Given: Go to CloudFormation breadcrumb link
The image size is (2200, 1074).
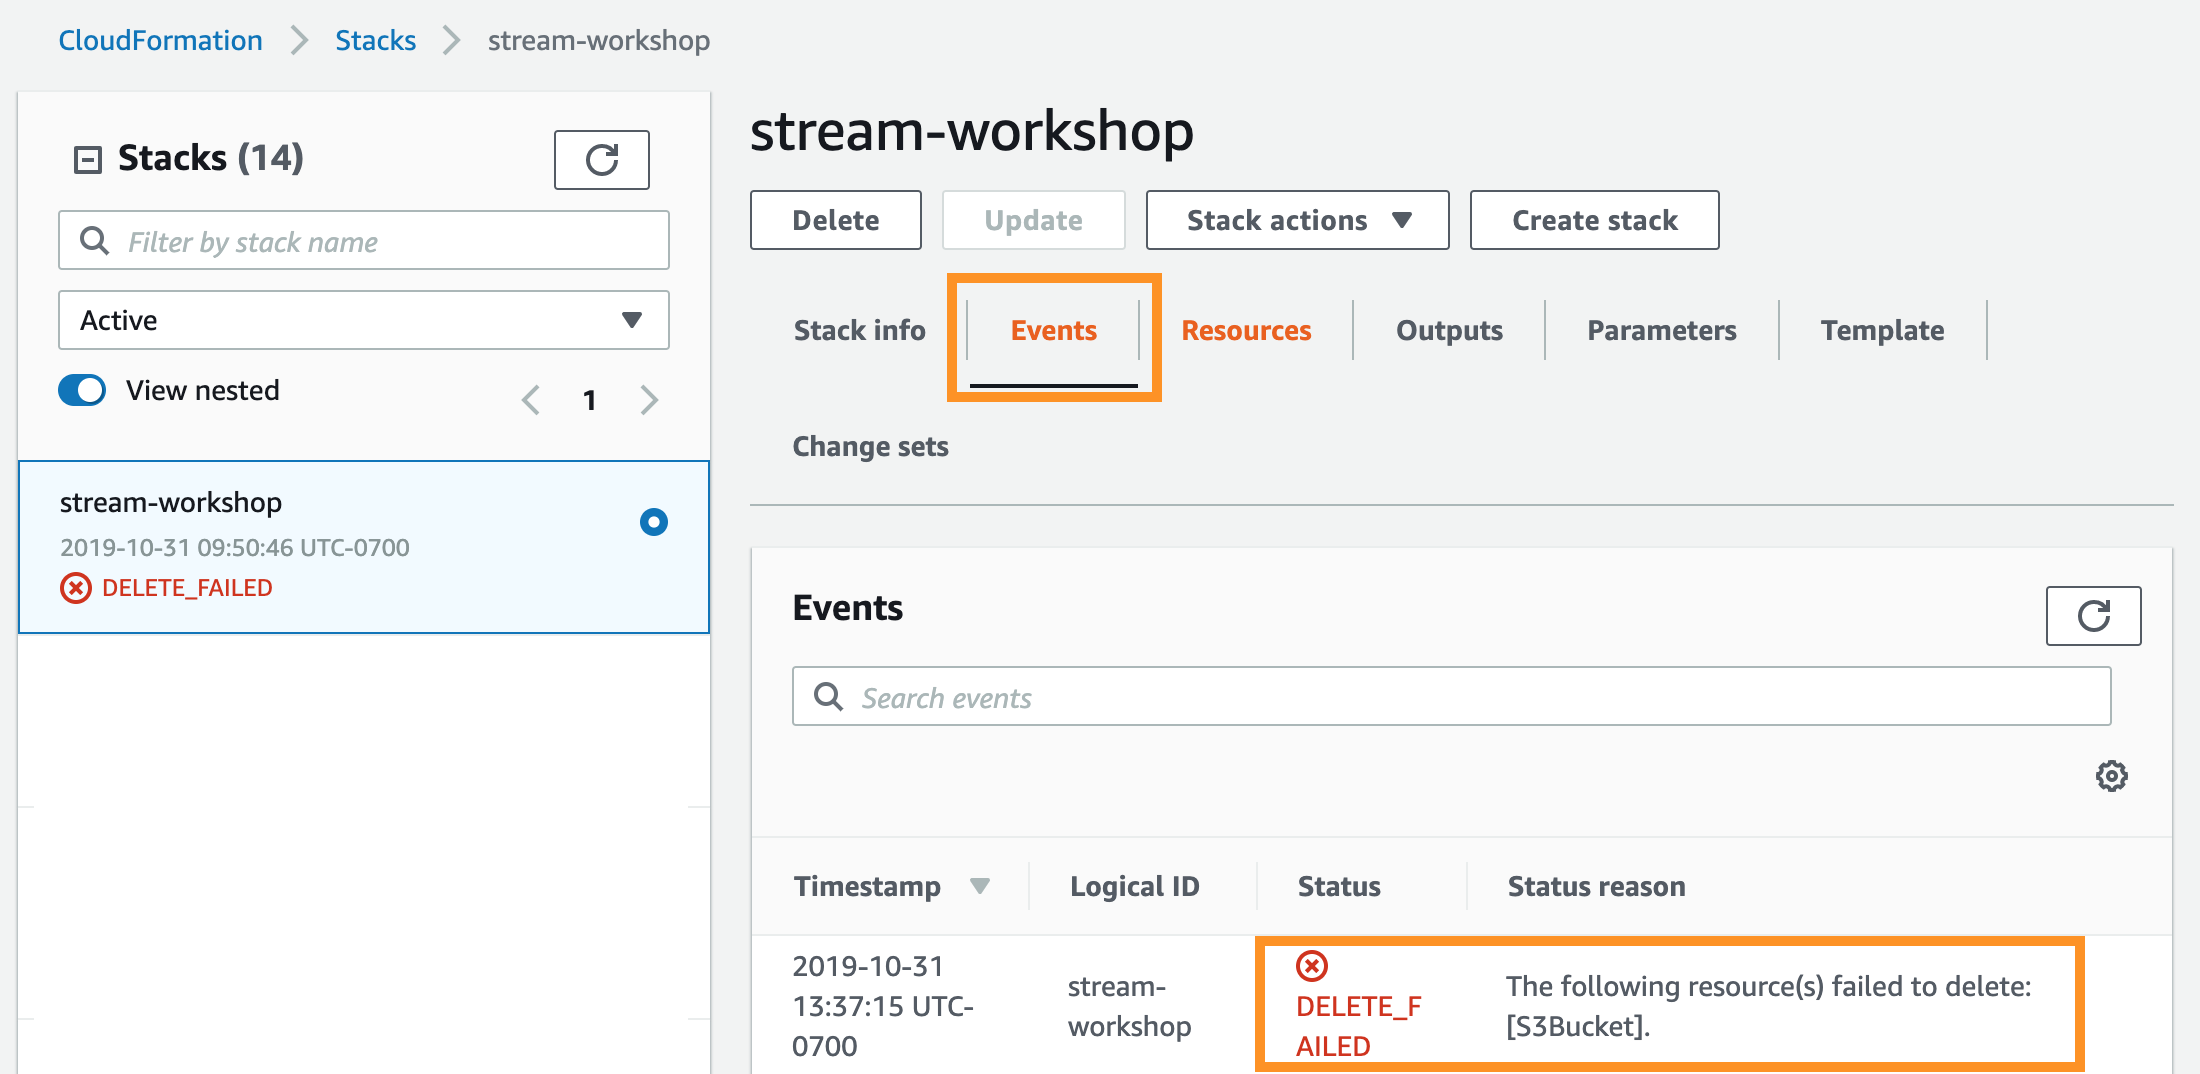Looking at the screenshot, I should tap(160, 40).
